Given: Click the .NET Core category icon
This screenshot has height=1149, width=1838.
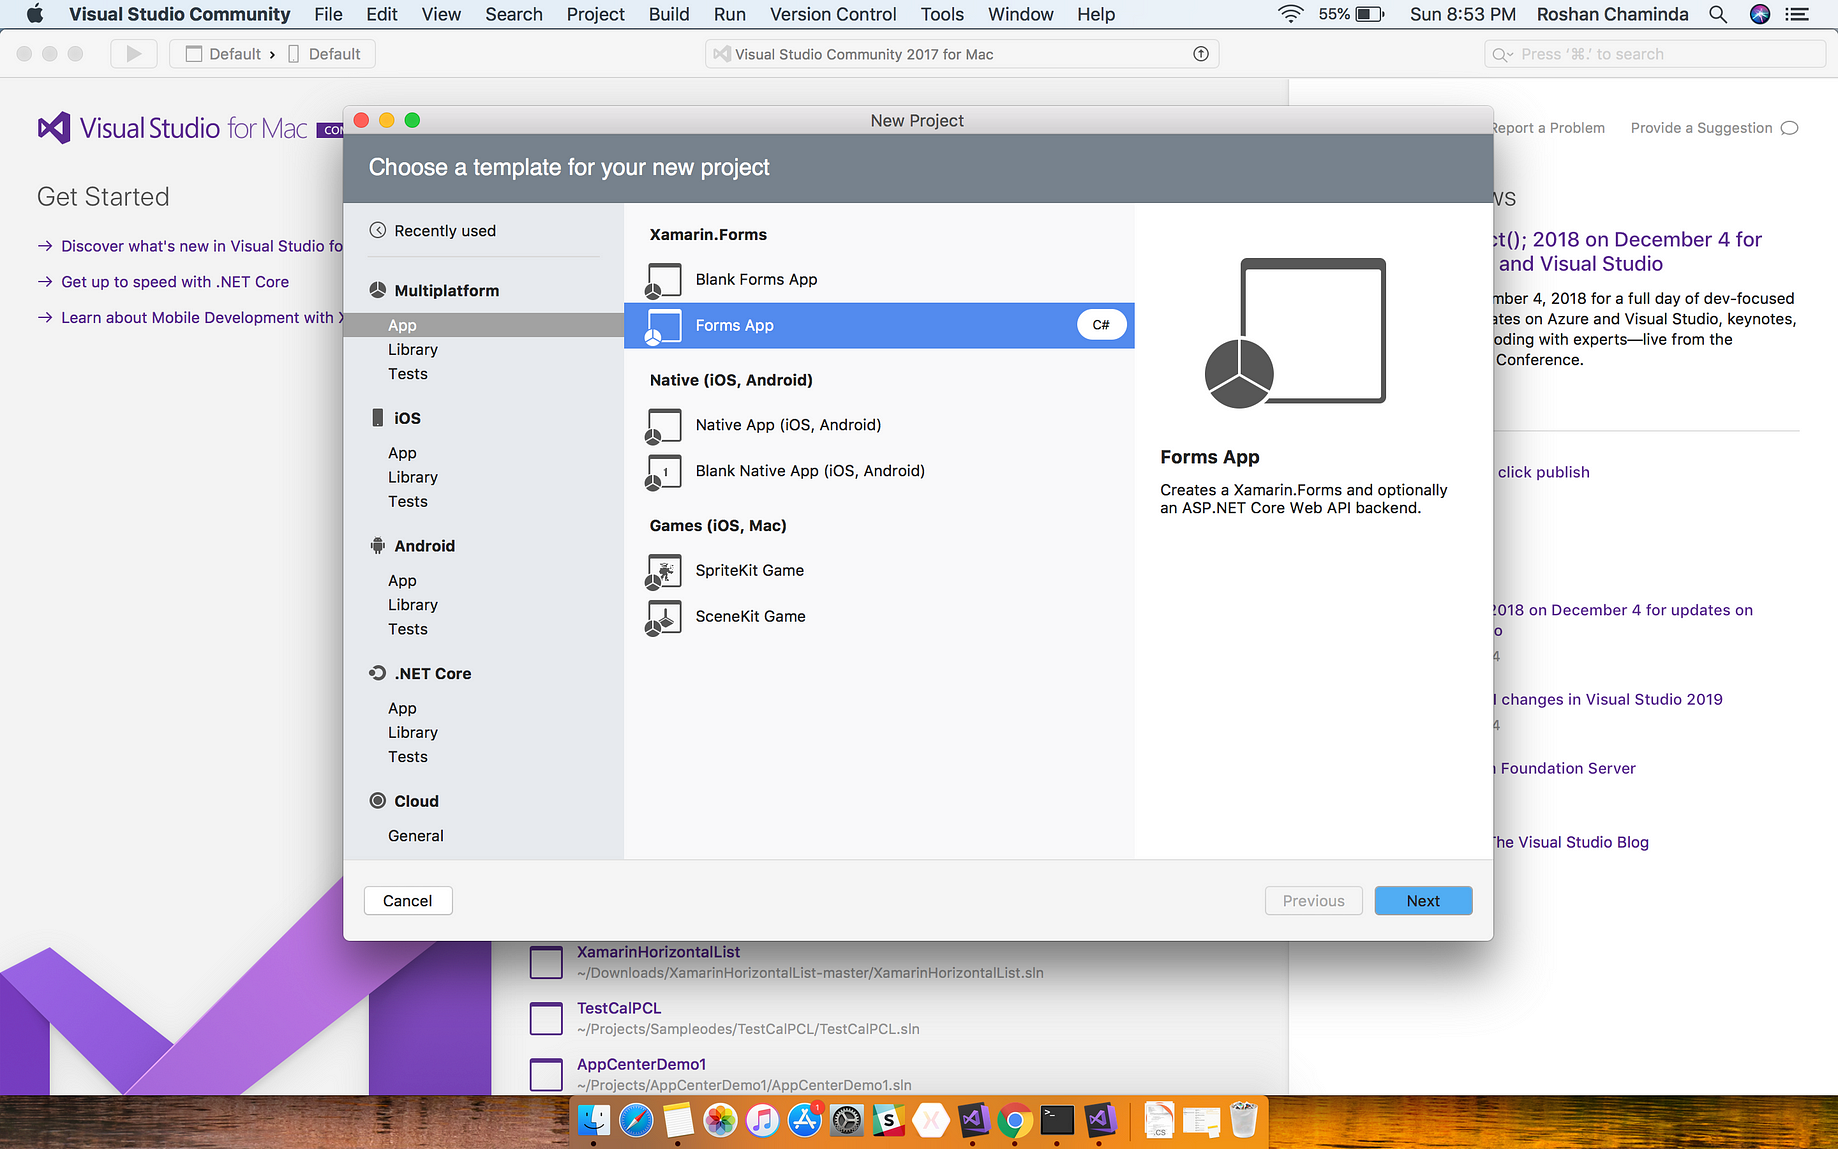Looking at the screenshot, I should click(378, 673).
